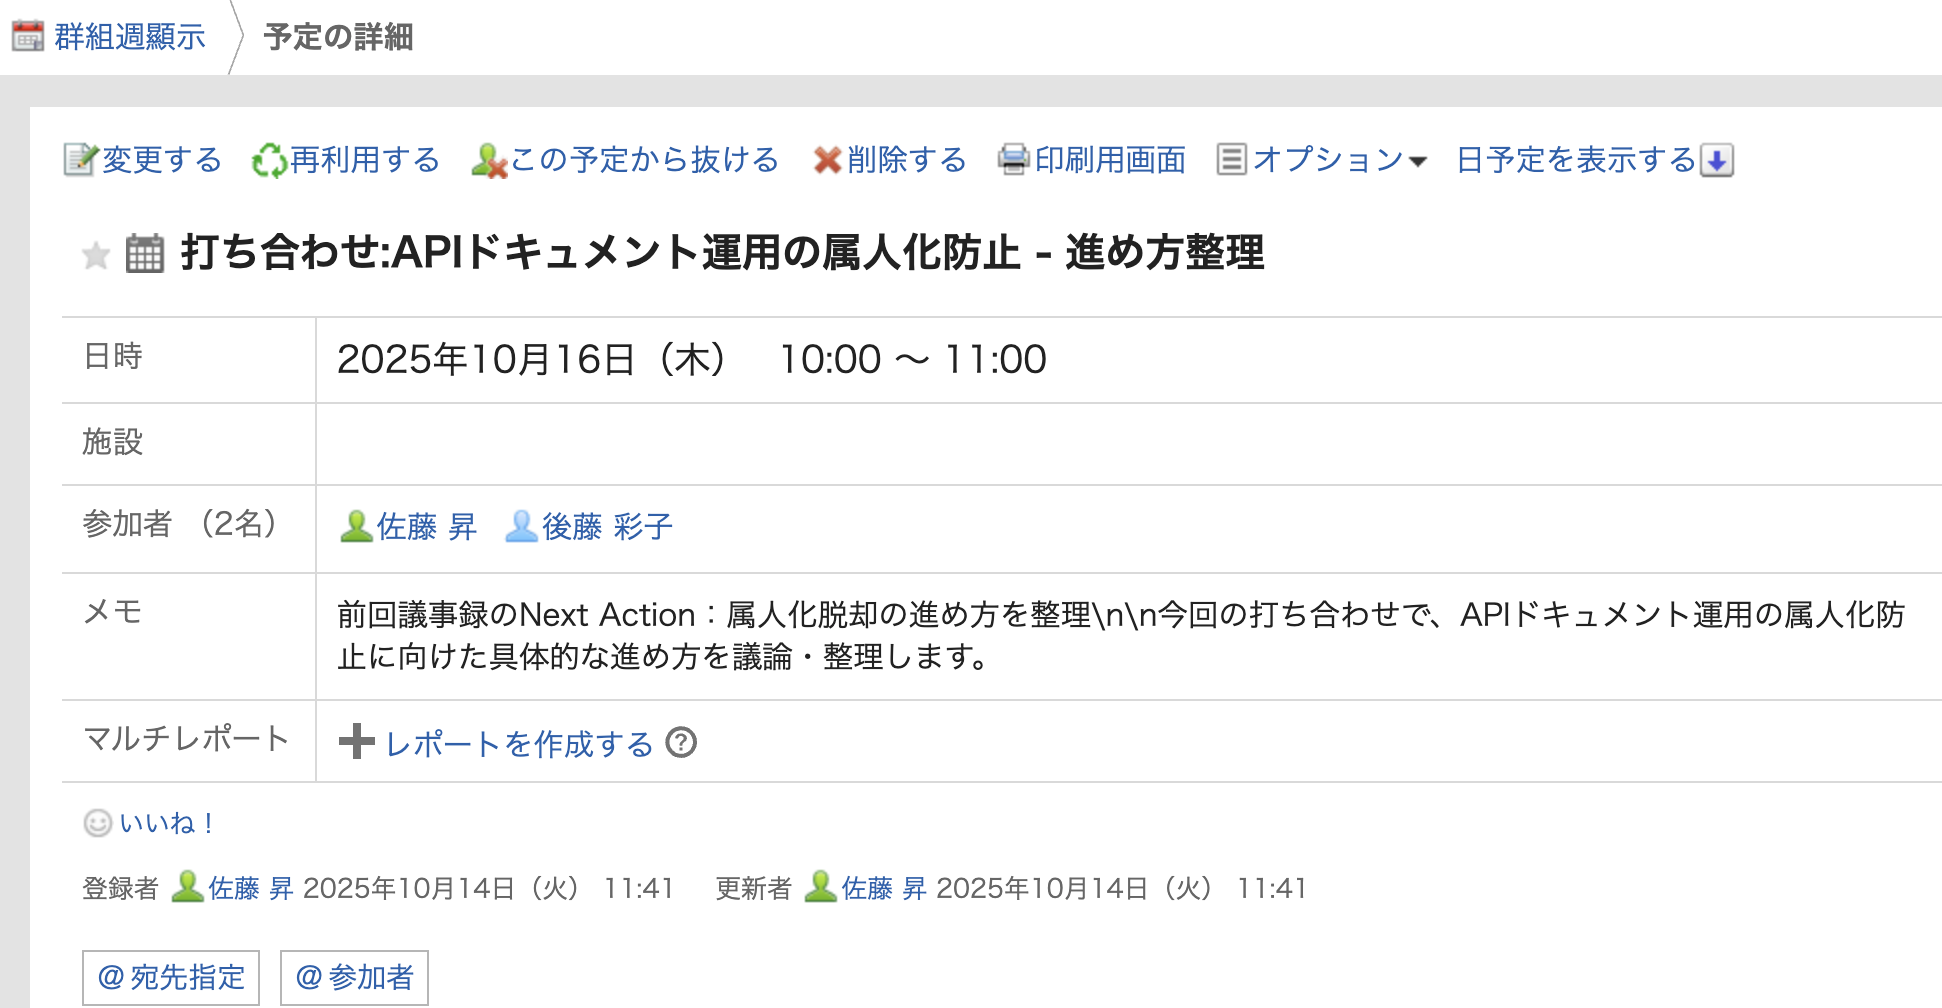
Task: Click the 日予定を表示する down arrow icon
Action: tap(1717, 160)
